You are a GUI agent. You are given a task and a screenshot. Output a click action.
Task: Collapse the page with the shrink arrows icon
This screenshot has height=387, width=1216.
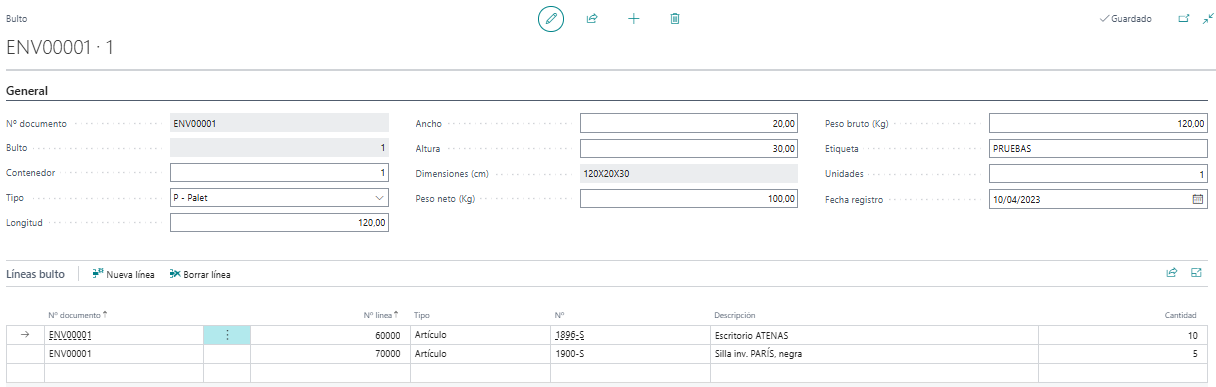coord(1207,19)
